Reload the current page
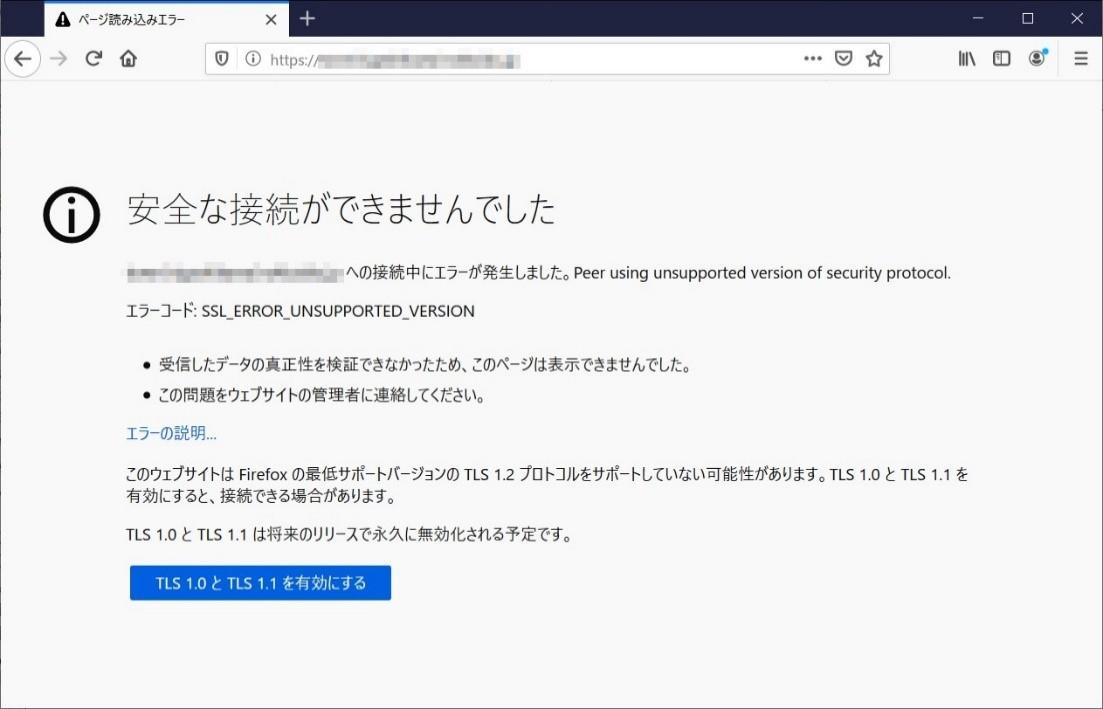 [x=94, y=59]
